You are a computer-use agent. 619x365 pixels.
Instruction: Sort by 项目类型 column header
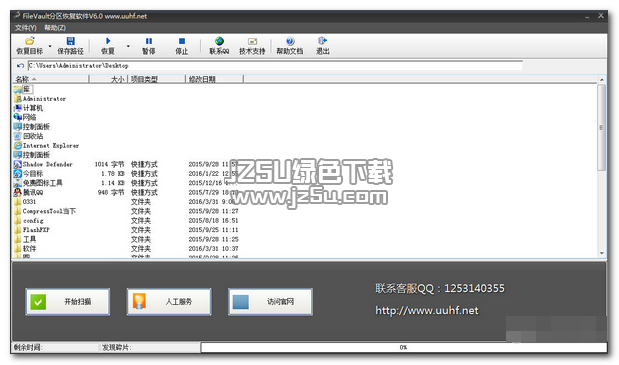click(x=156, y=79)
